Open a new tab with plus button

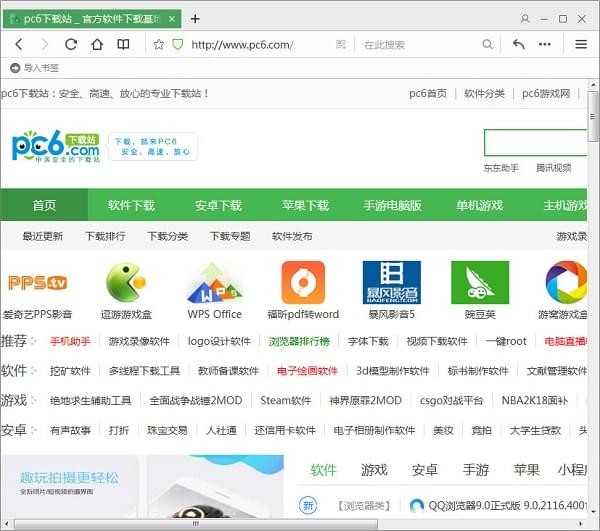pos(195,18)
